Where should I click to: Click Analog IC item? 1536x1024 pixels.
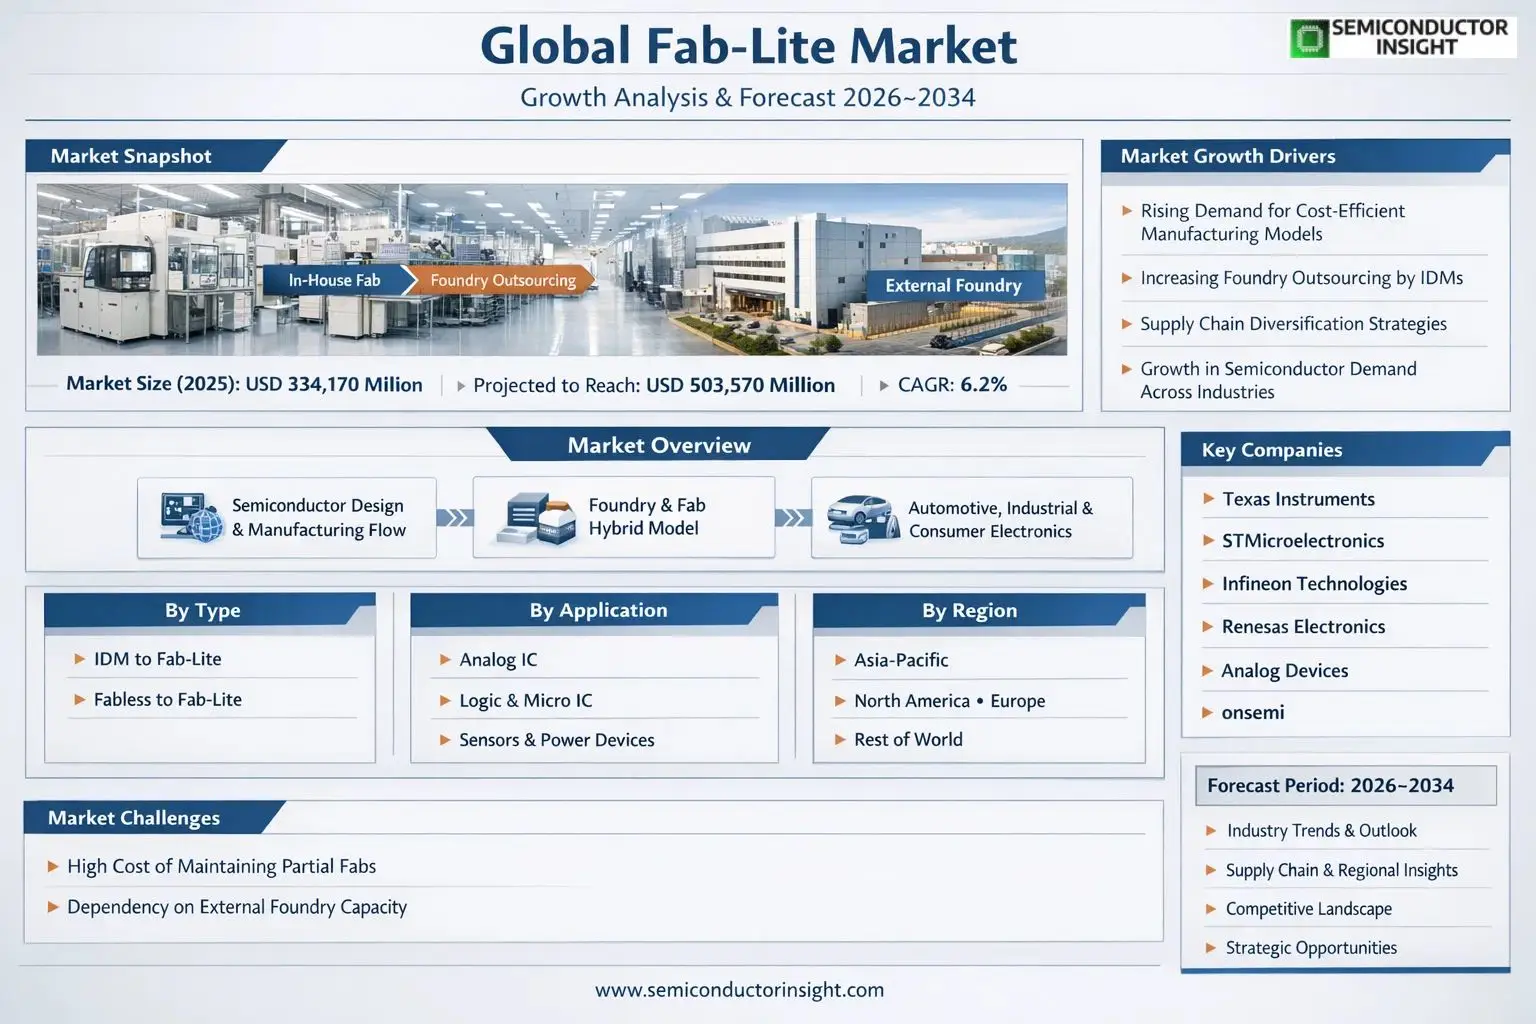(x=498, y=660)
